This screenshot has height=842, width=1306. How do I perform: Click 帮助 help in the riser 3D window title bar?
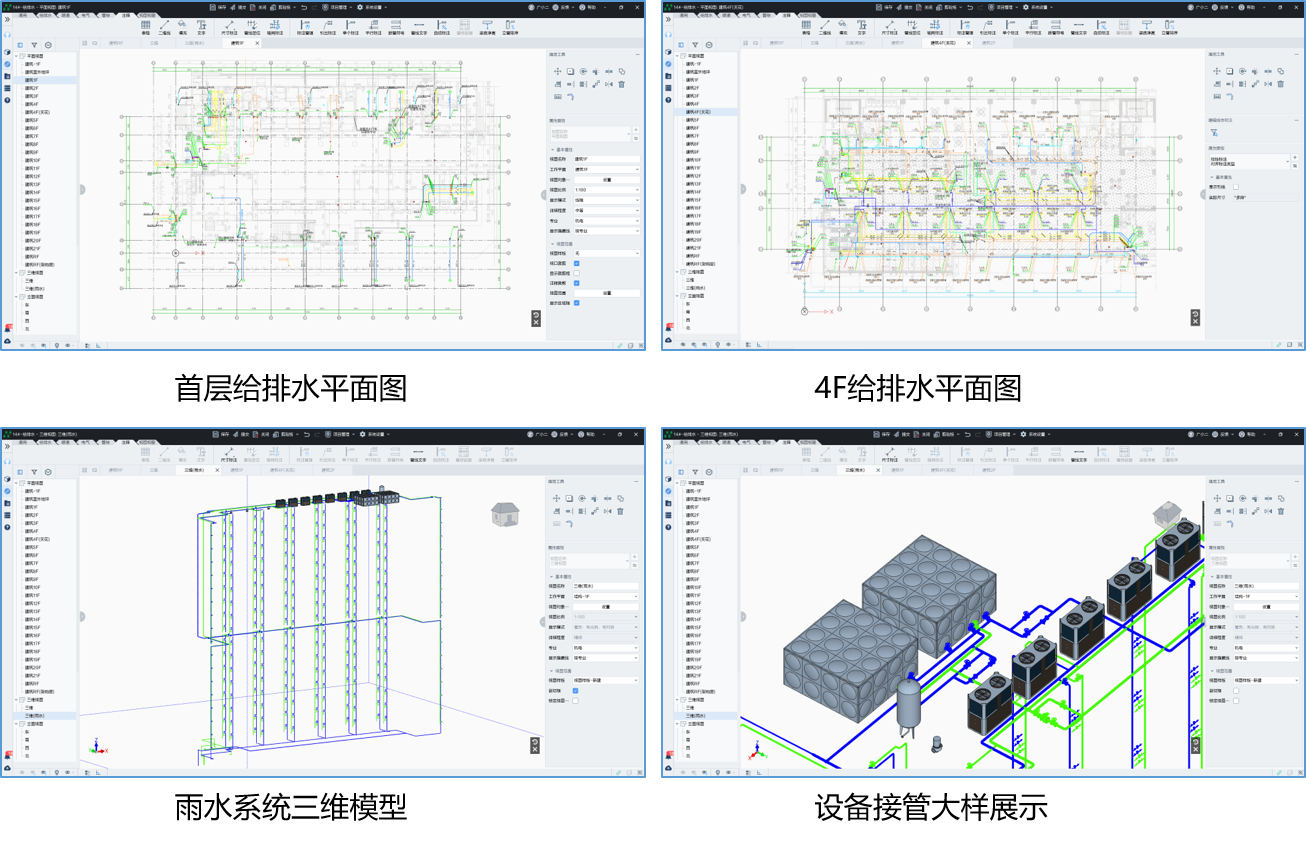point(587,434)
